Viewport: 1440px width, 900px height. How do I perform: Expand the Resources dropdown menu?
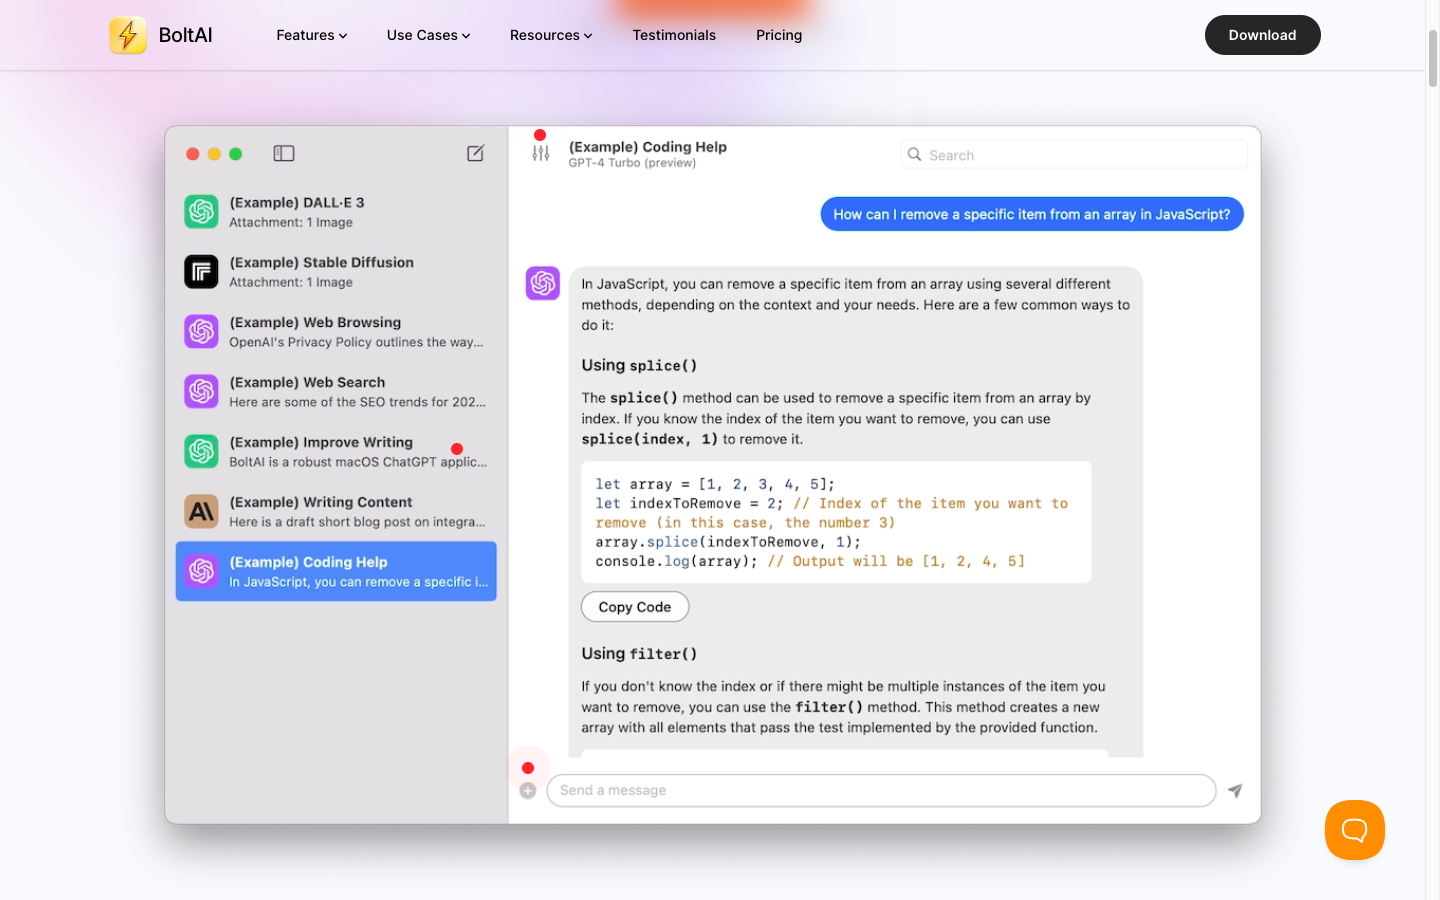click(551, 35)
